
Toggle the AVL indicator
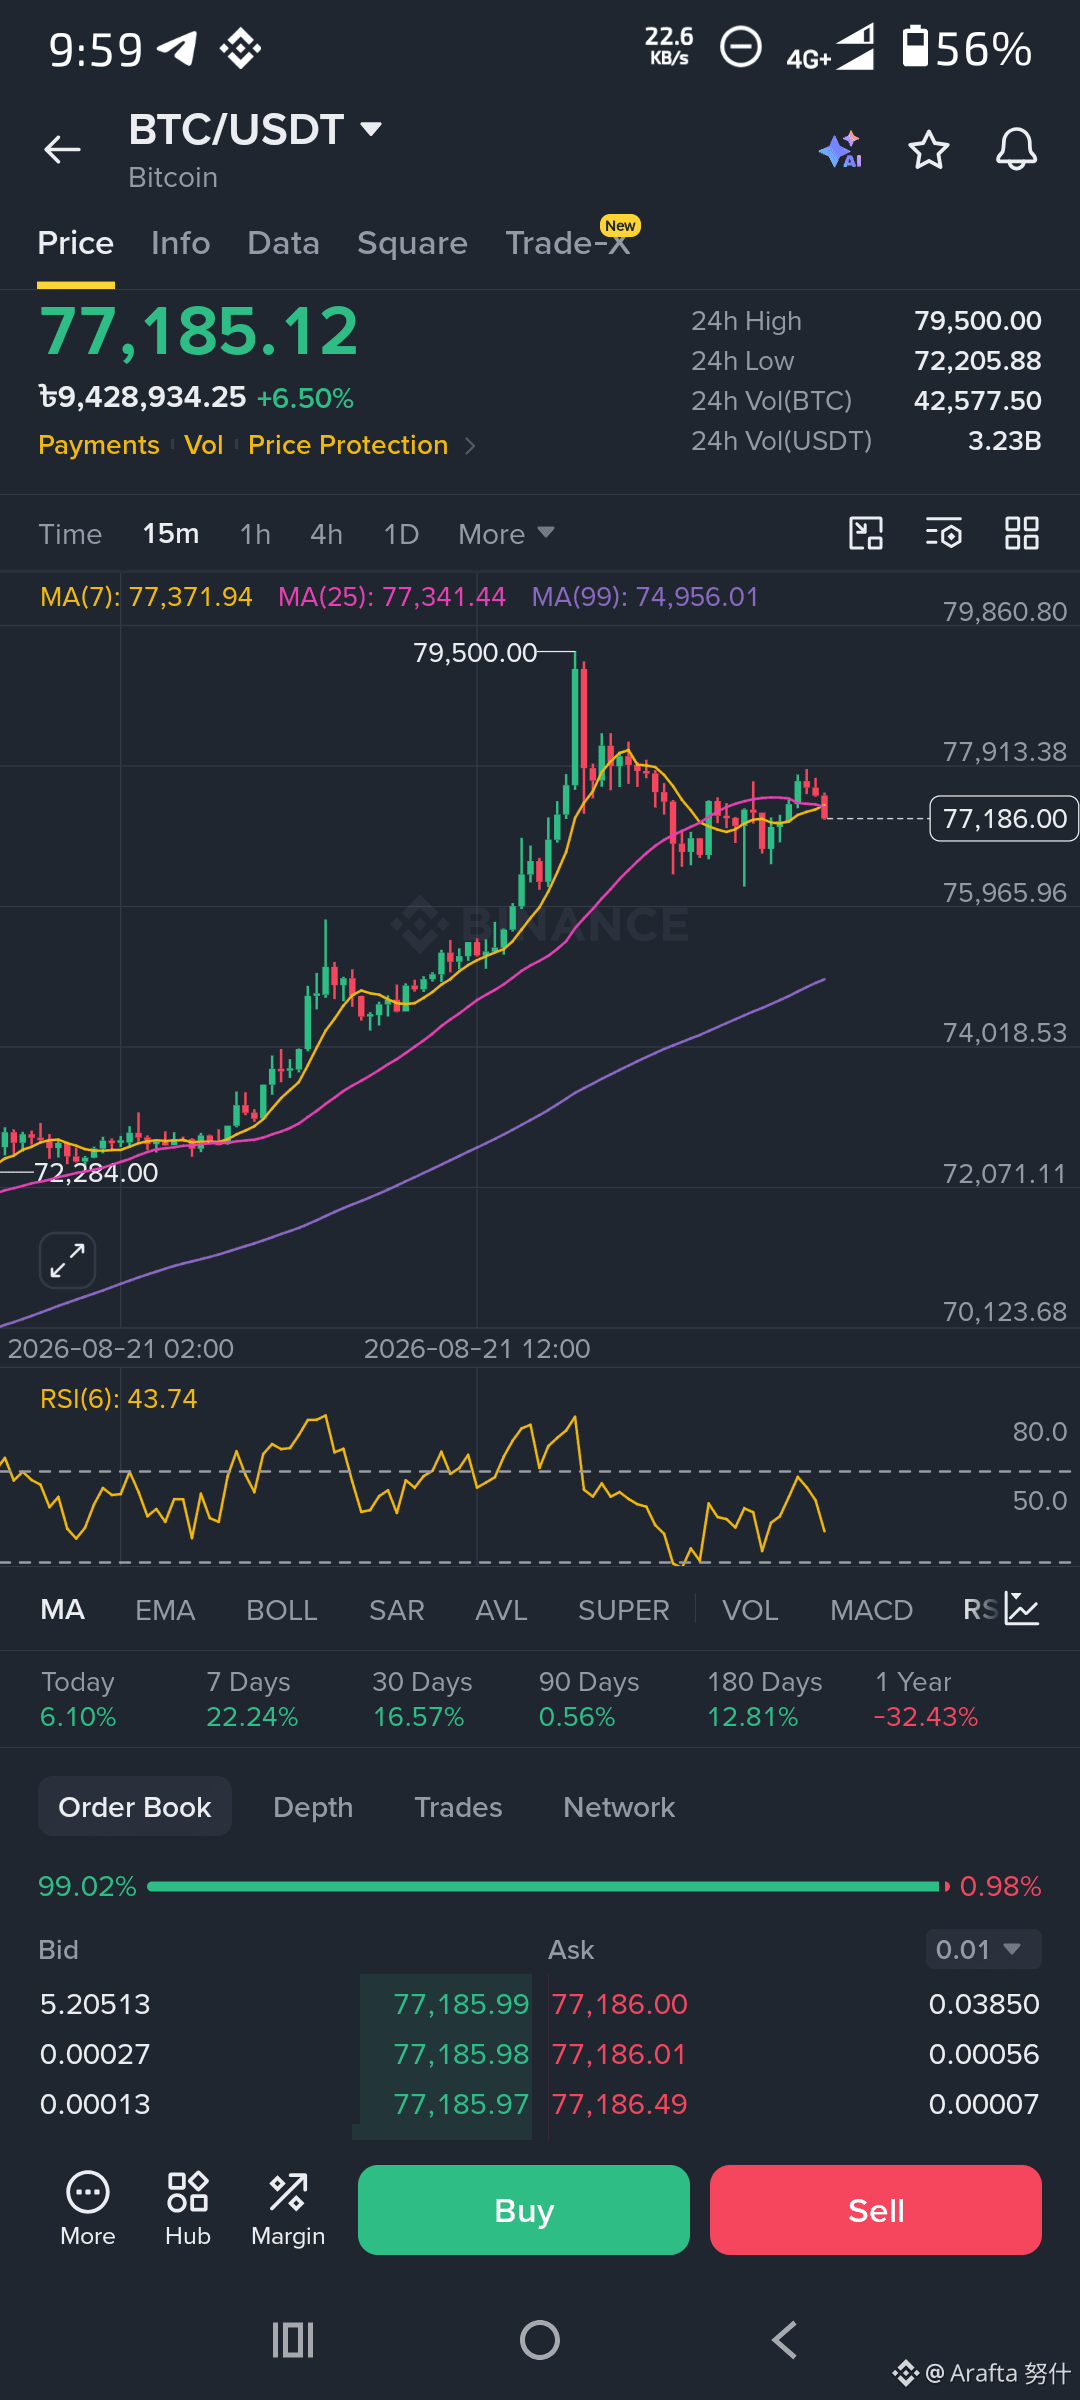coord(501,1610)
